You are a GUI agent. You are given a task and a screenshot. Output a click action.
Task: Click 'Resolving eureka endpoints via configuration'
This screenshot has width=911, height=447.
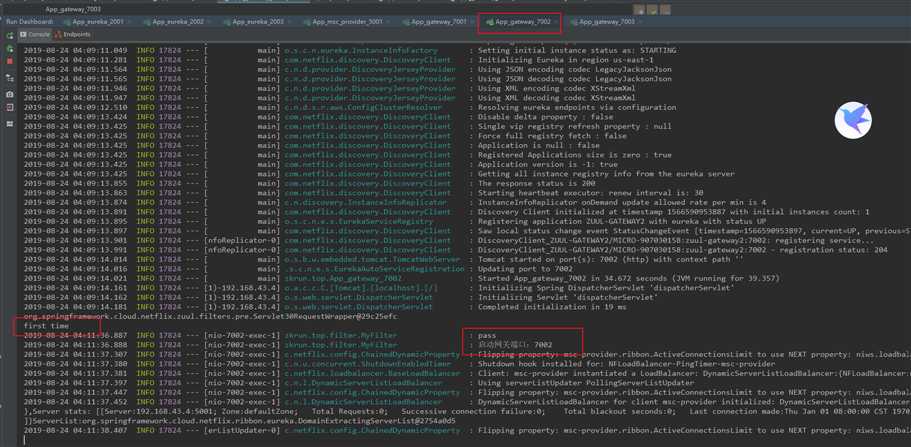577,108
